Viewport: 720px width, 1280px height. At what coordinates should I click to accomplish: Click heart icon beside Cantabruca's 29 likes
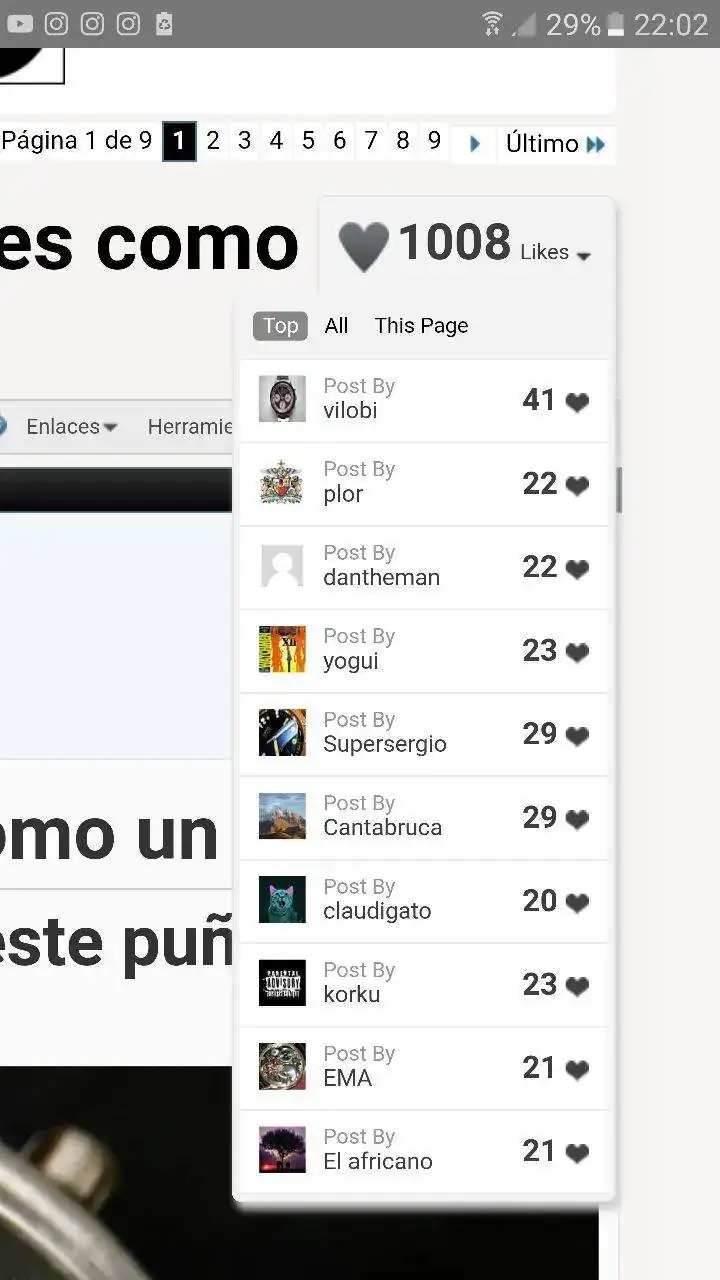pos(577,820)
